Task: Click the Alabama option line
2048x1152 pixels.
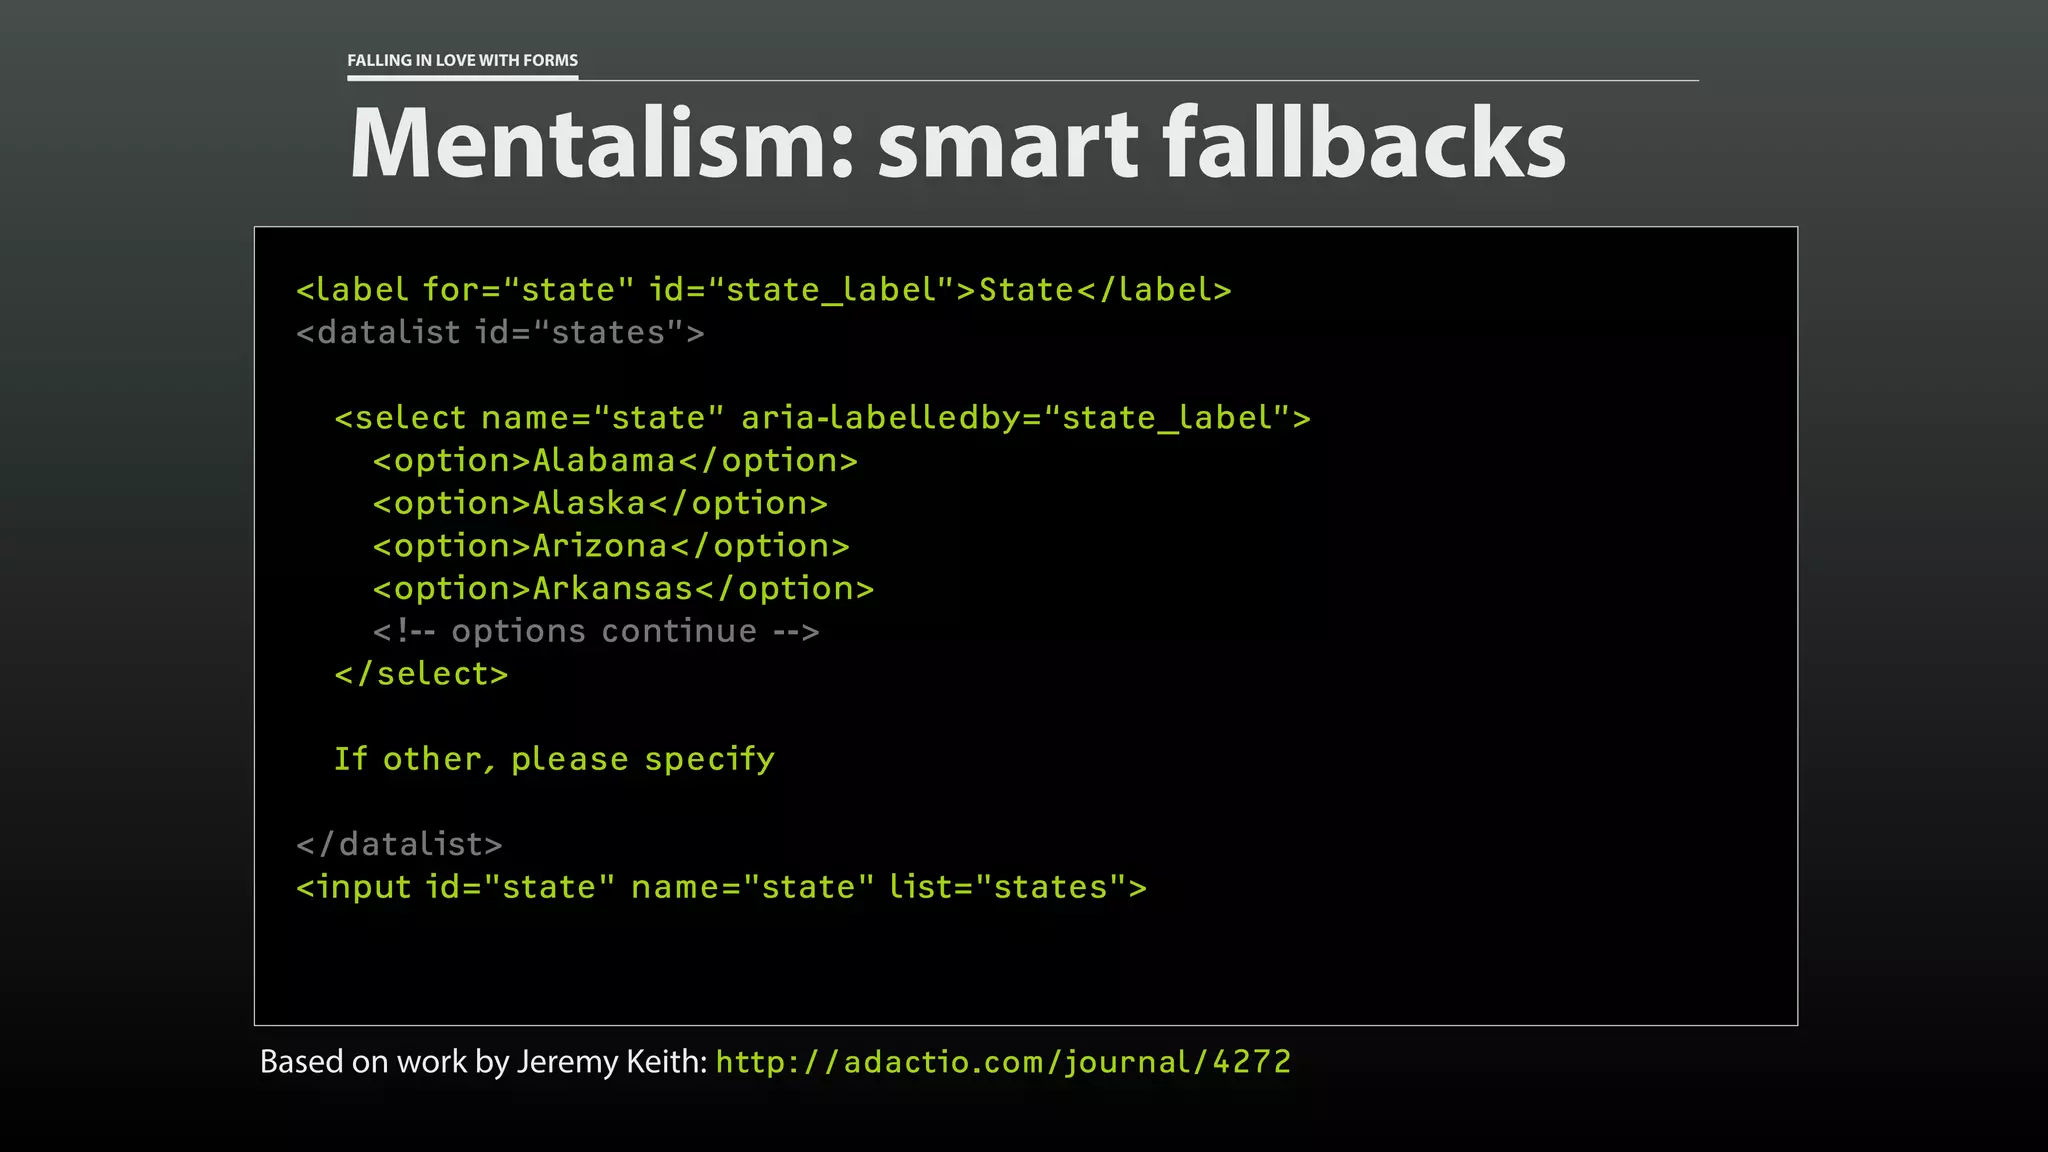Action: point(615,461)
